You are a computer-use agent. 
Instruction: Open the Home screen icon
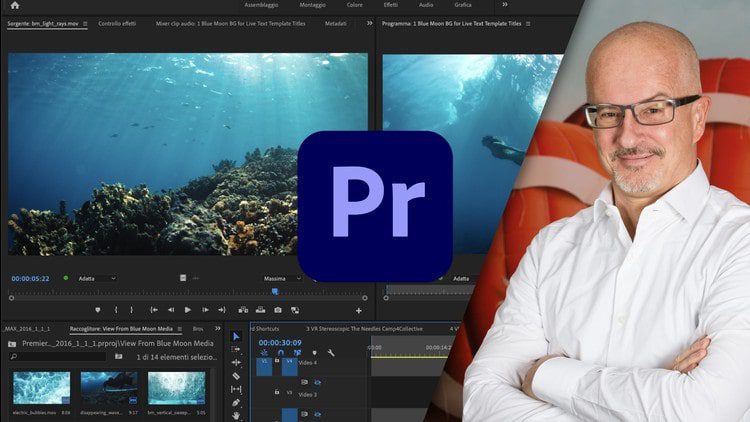15,5
